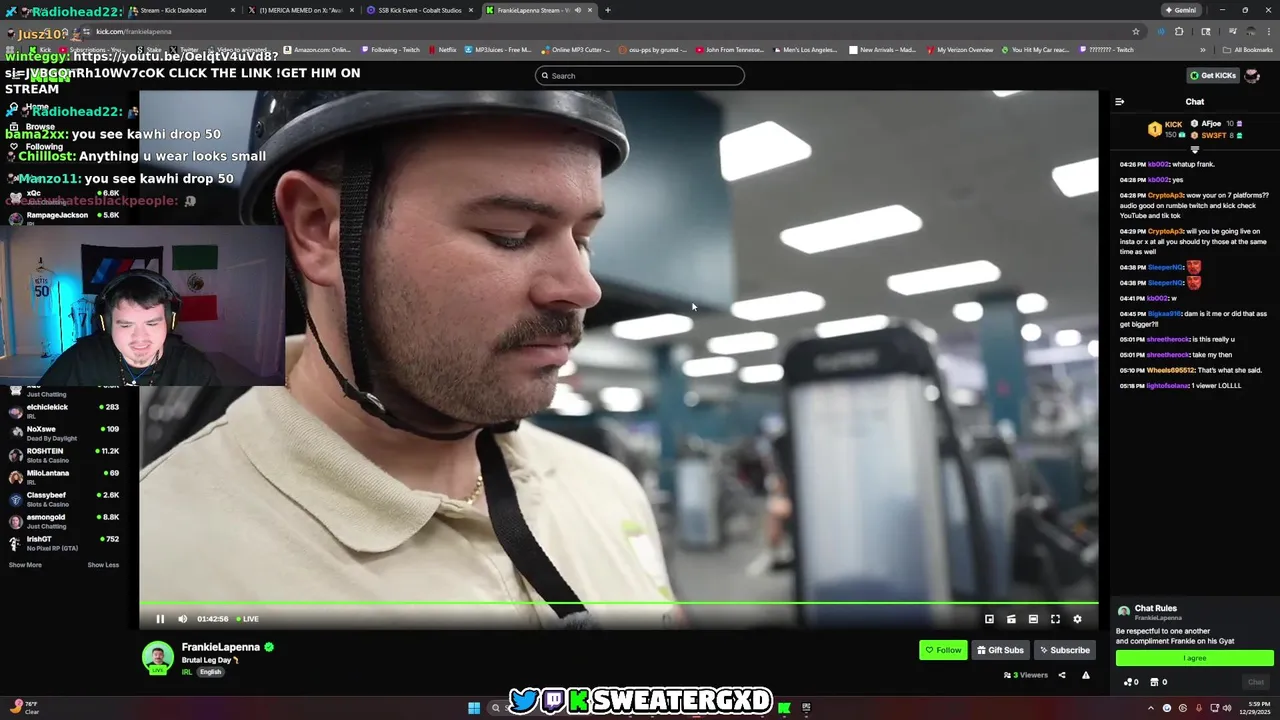This screenshot has height=720, width=1280.
Task: Click the Subscribe button
Action: [1064, 650]
